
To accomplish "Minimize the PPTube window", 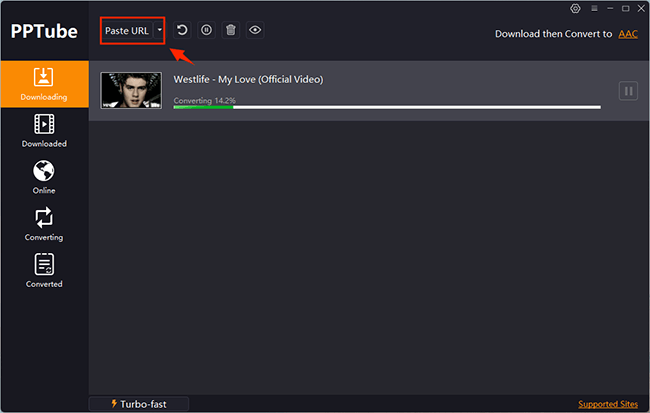I will [610, 8].
